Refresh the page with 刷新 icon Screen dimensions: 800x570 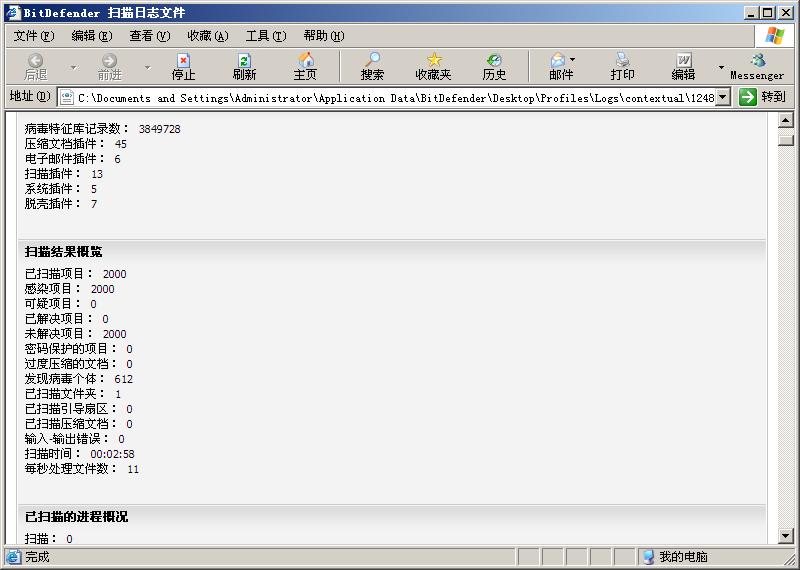coord(244,61)
